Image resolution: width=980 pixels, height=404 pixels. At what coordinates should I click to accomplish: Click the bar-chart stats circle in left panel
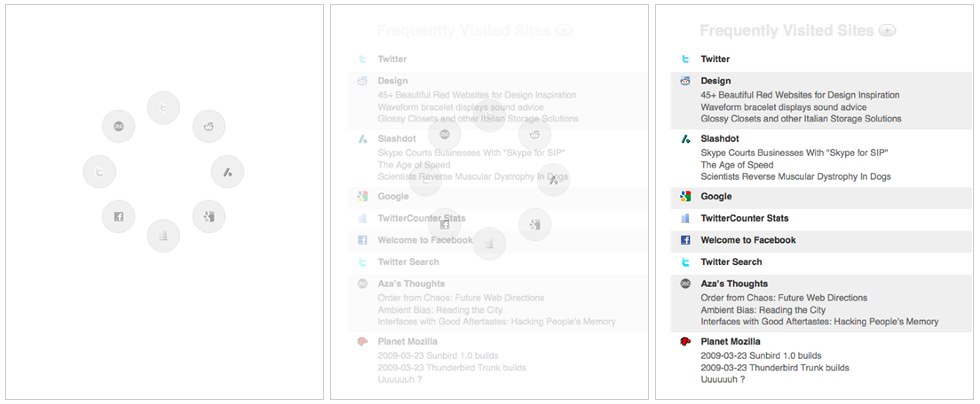tap(163, 235)
